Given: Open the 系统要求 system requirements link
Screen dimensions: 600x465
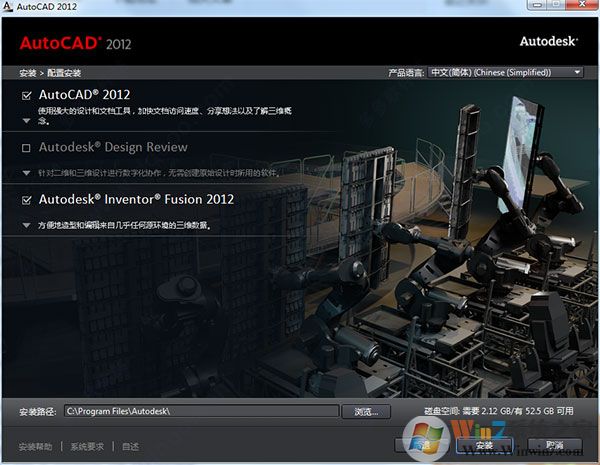Looking at the screenshot, I should tap(87, 447).
